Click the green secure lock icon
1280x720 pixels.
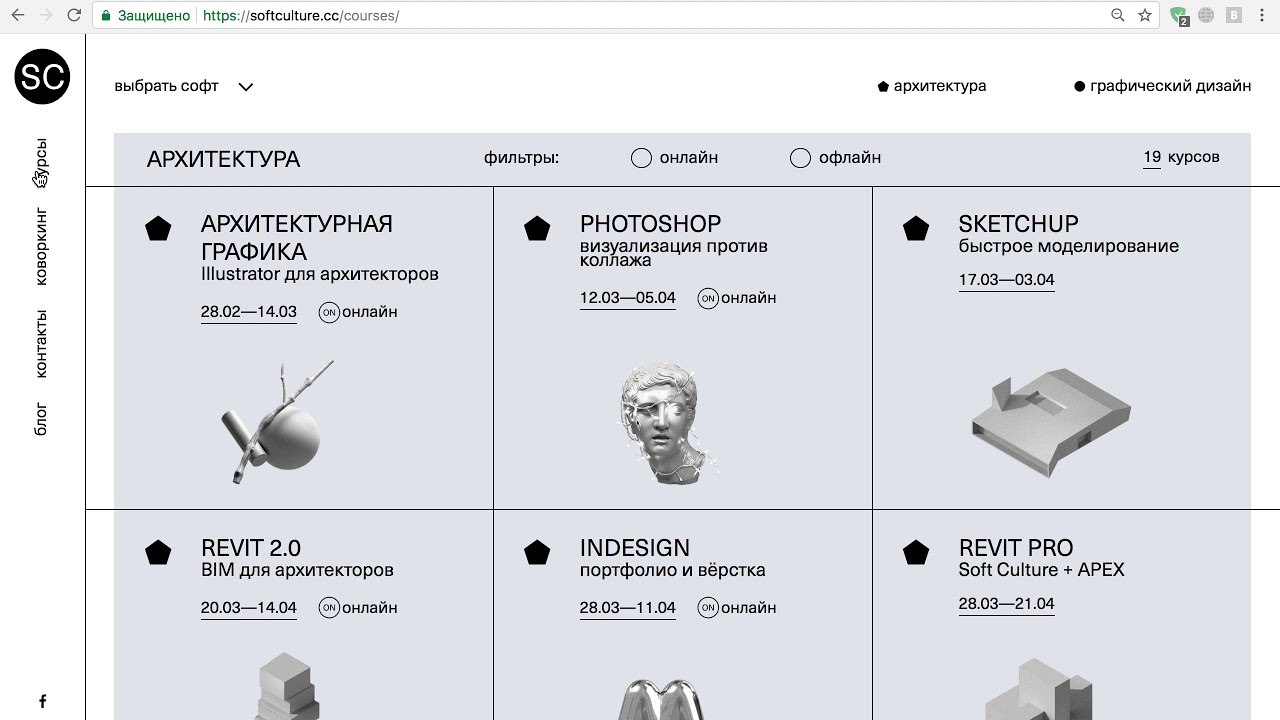click(x=106, y=16)
